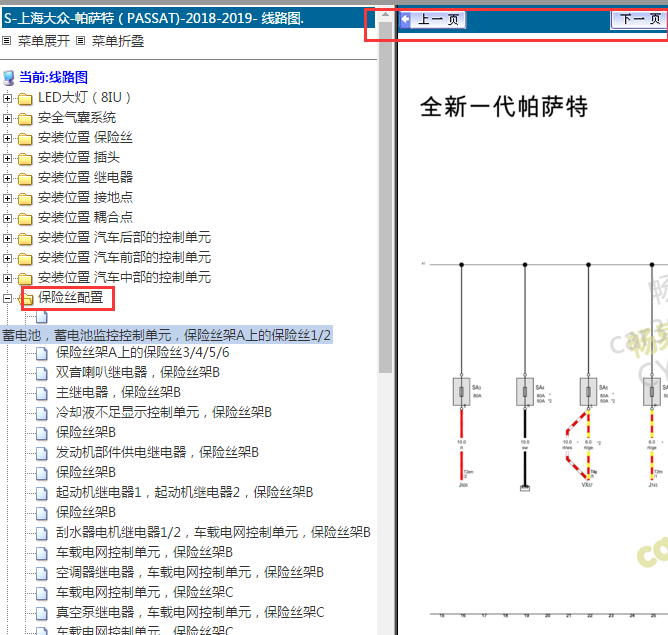Click 菜单折叠 to collapse all menus
This screenshot has height=635, width=668.
(118, 41)
